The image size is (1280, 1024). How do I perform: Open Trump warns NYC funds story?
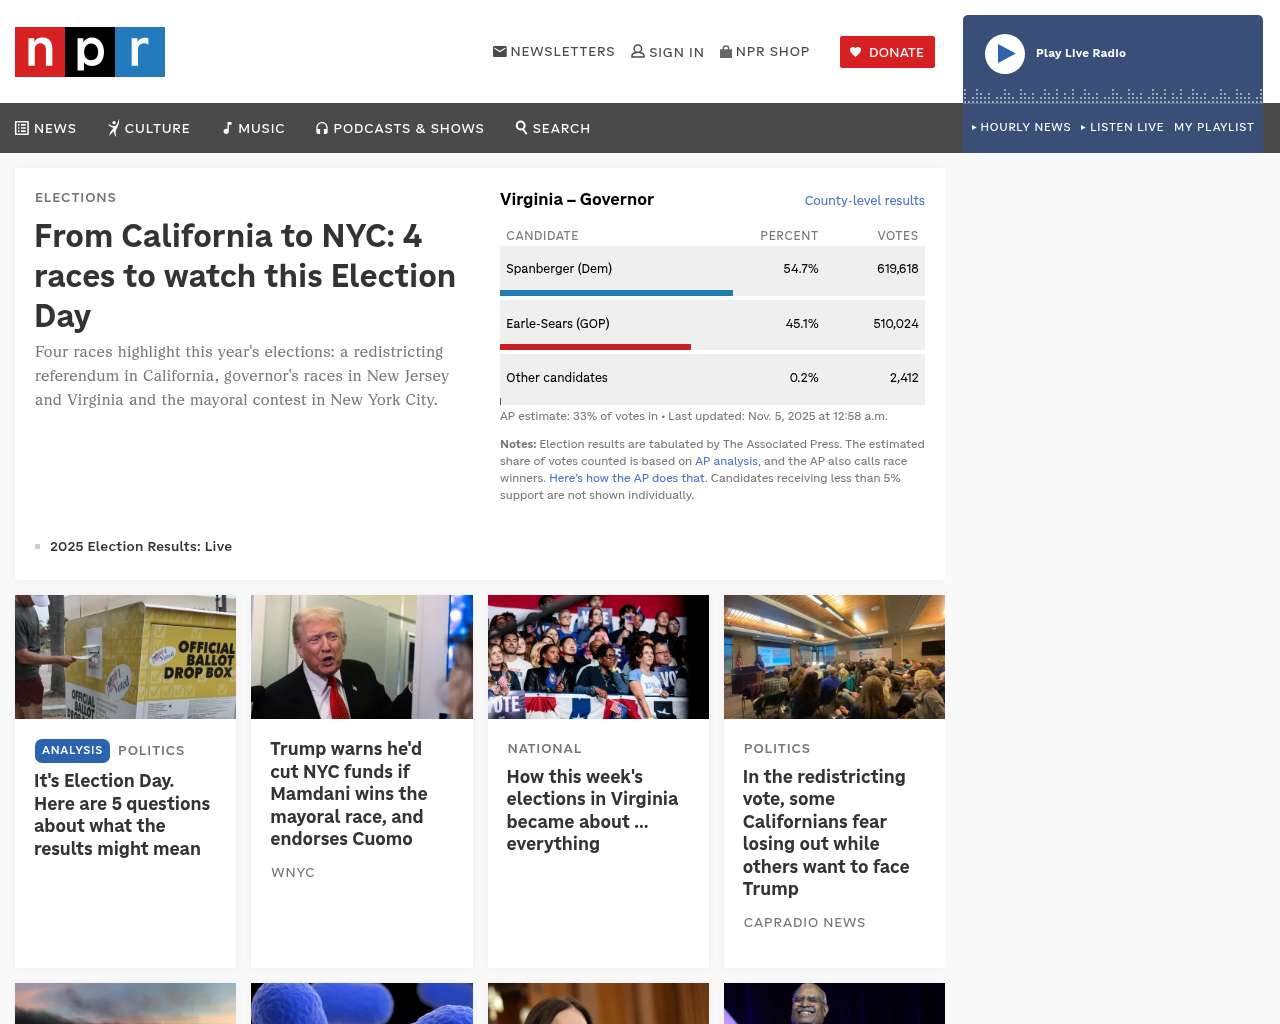point(349,794)
